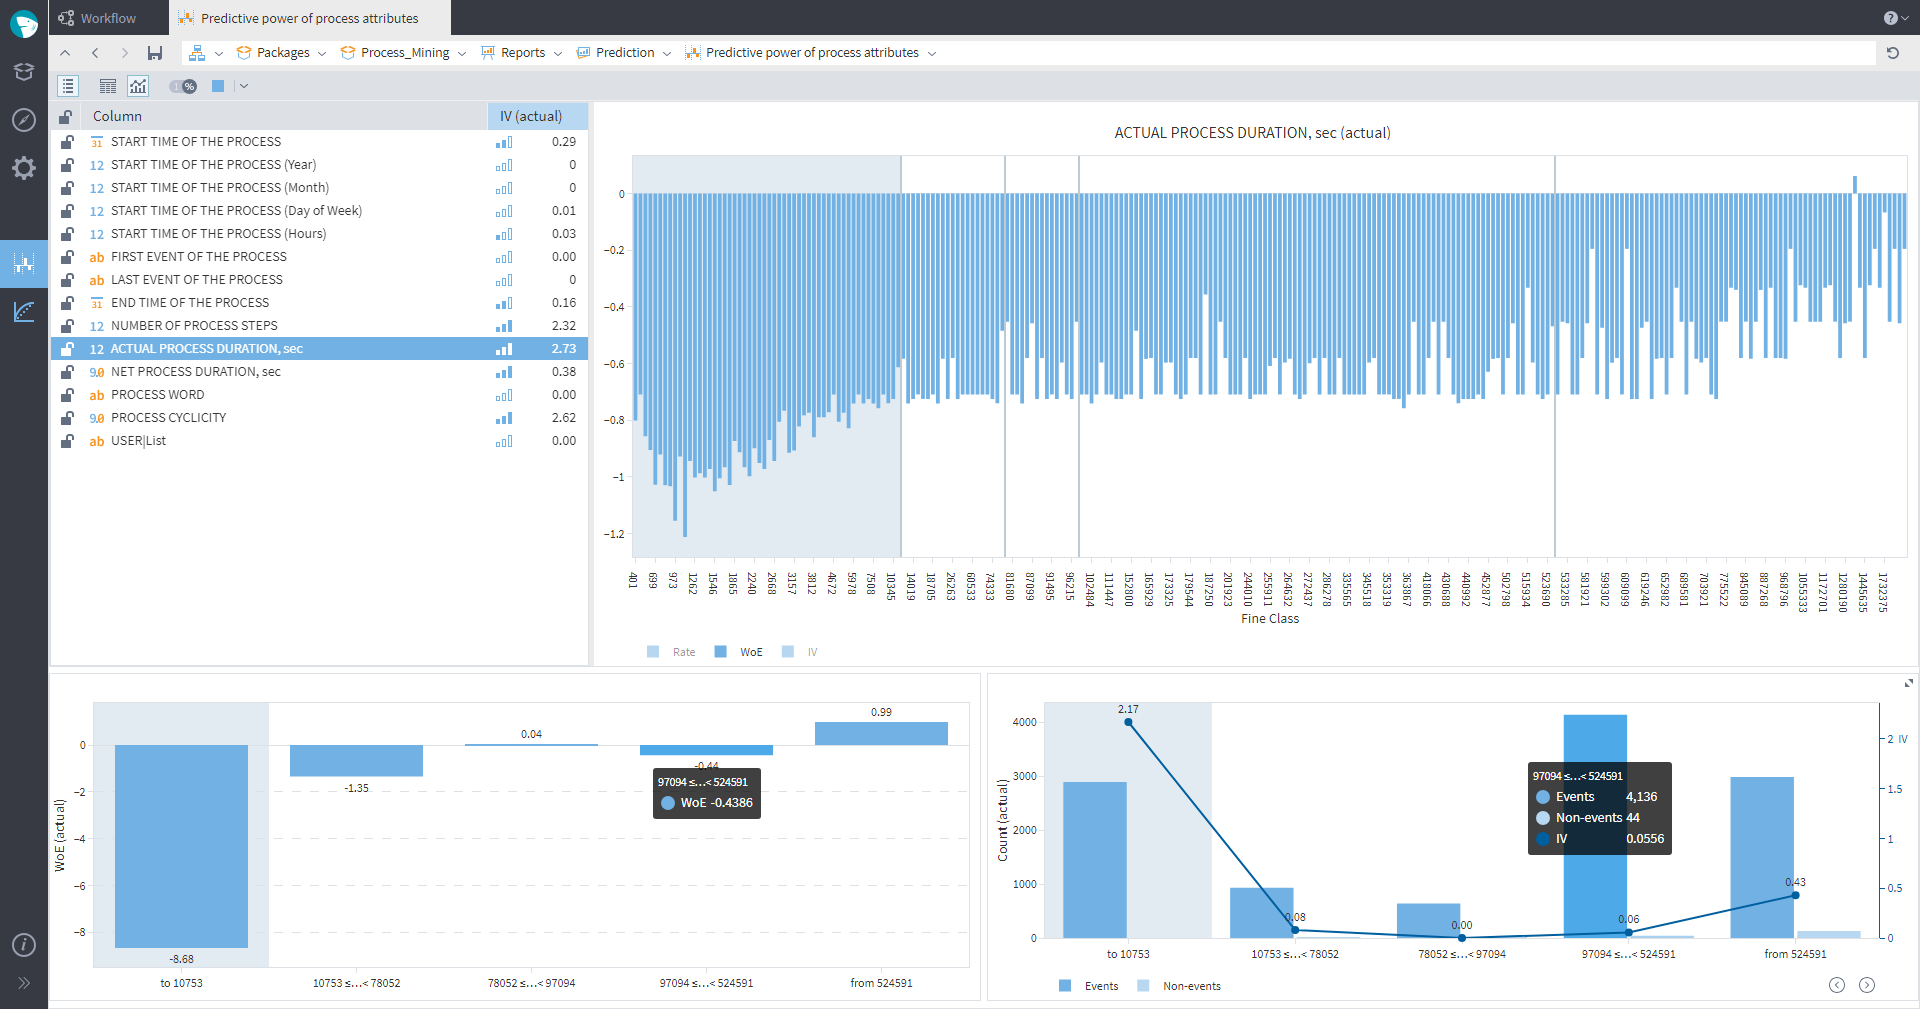Viewport: 1920px width, 1009px height.
Task: Click the blue color square in toolbar
Action: click(218, 86)
